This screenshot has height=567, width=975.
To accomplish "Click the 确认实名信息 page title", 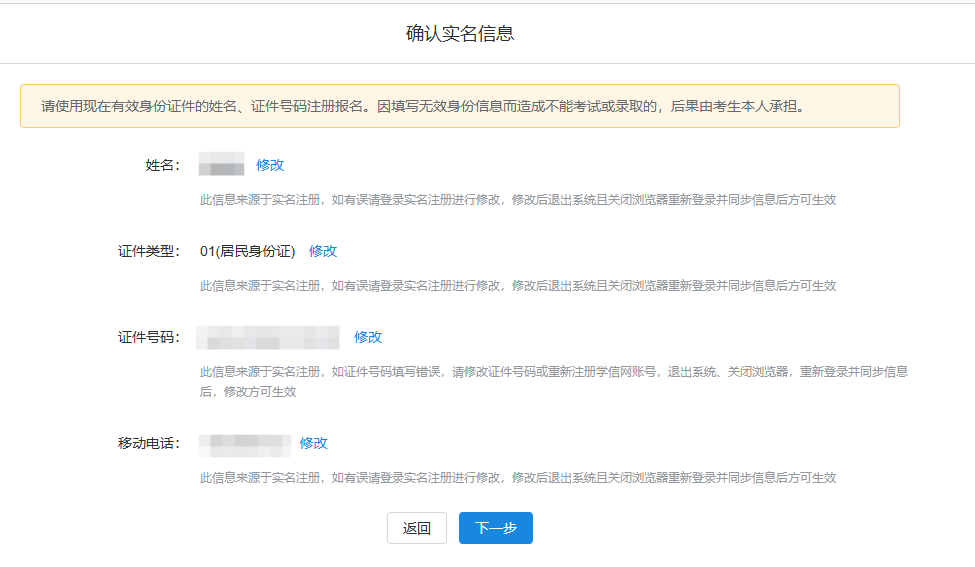I will tap(459, 34).
